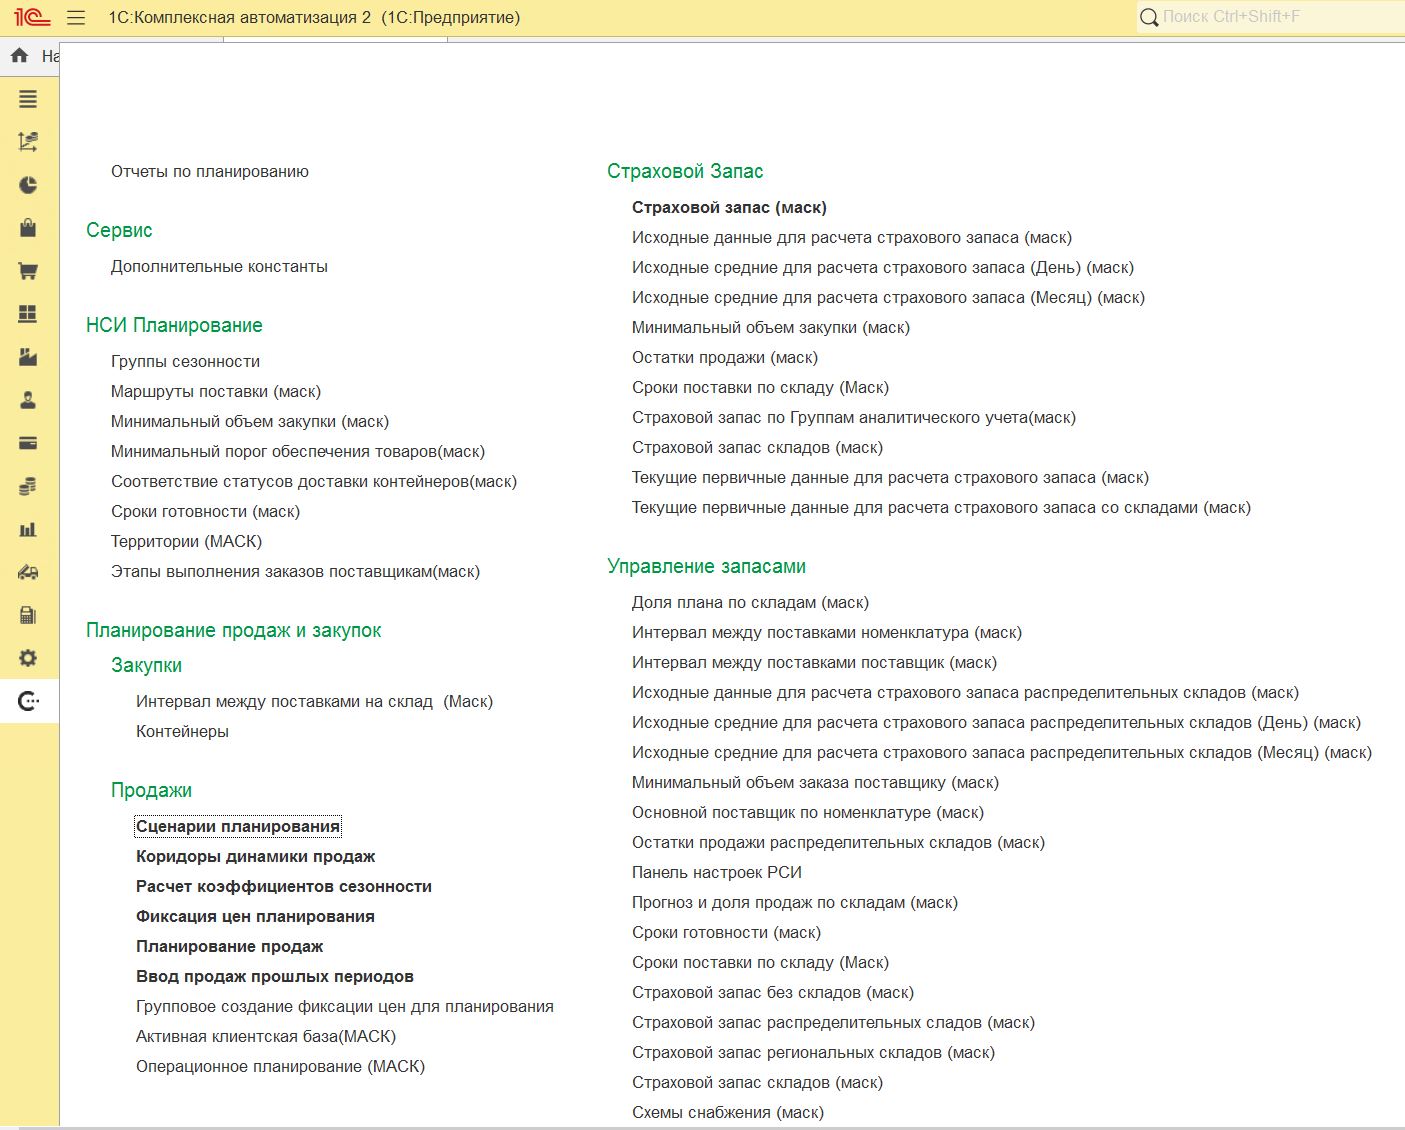This screenshot has width=1405, height=1130.
Task: Open Отчеты по планированию
Action: 210,172
